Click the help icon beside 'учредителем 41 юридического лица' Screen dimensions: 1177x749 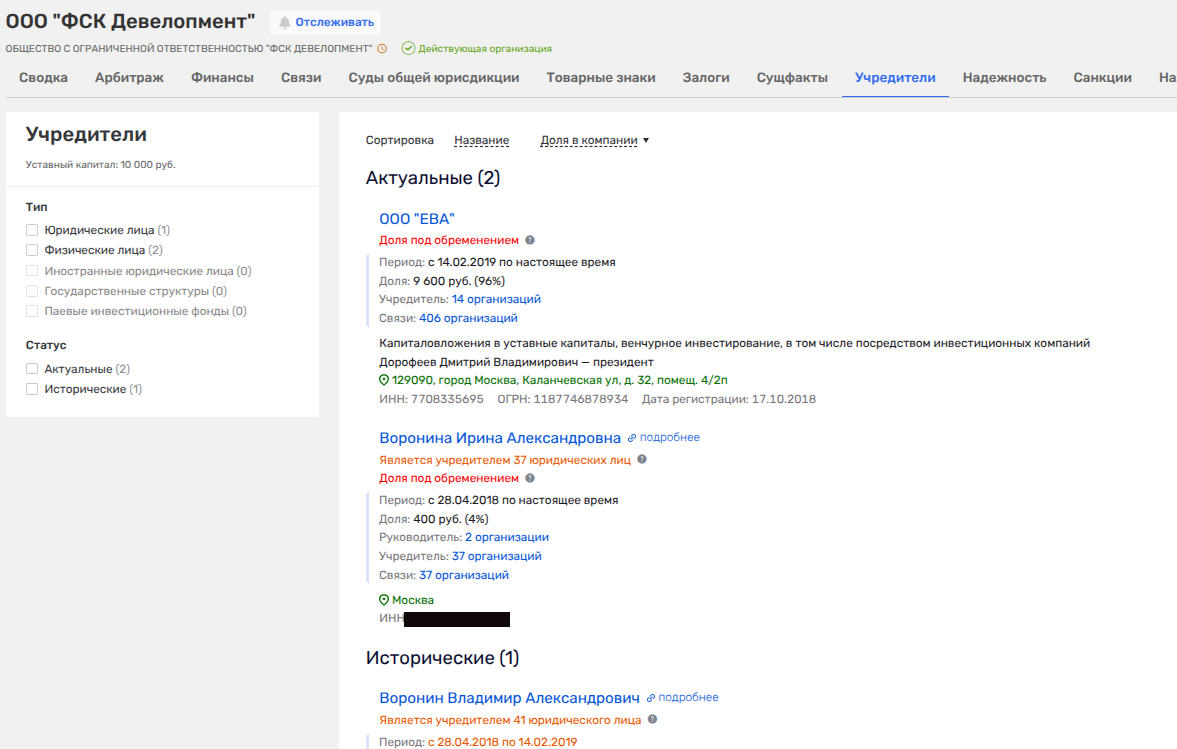coord(652,719)
